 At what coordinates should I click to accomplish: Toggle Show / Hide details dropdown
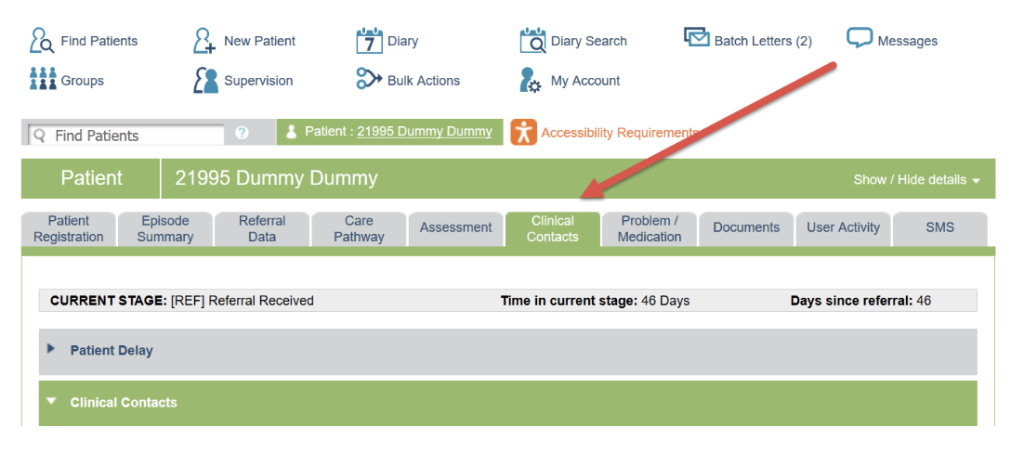point(916,180)
